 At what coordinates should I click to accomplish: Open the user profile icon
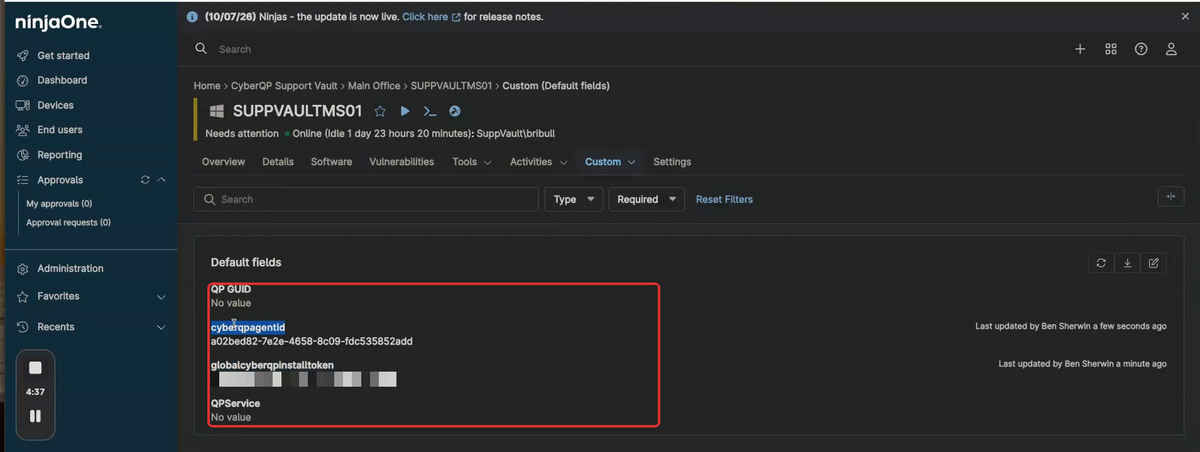(x=1171, y=49)
